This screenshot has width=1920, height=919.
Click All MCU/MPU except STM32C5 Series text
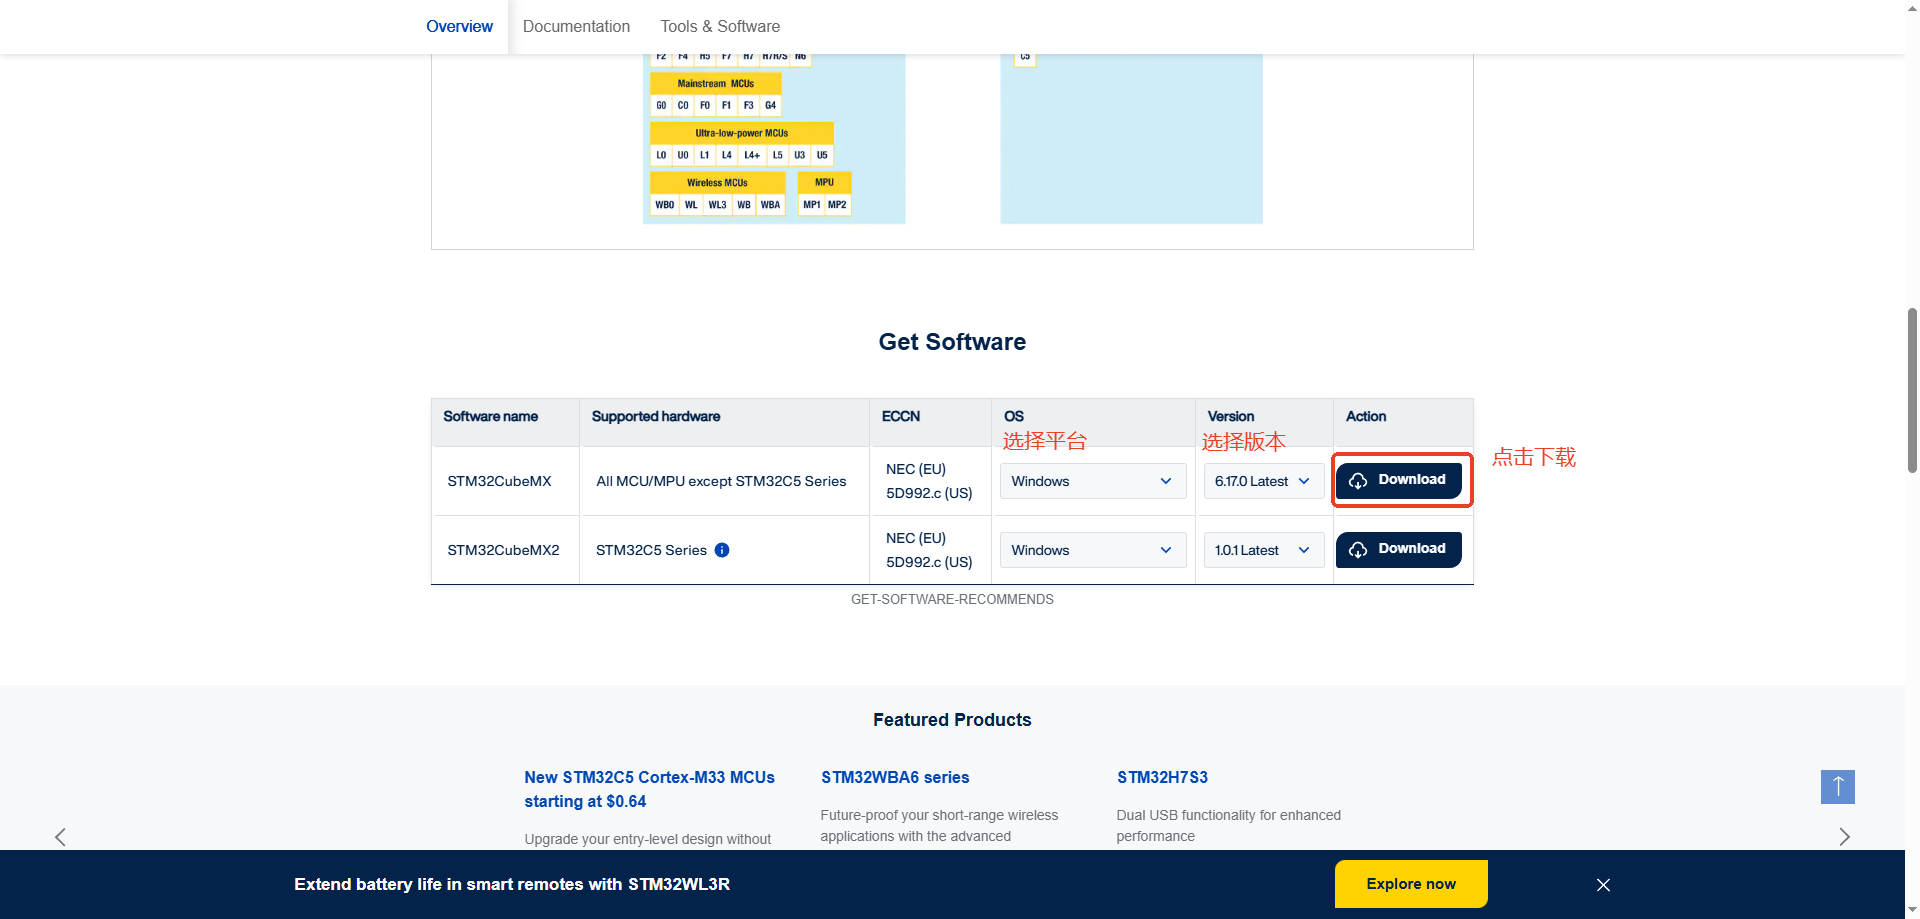pyautogui.click(x=721, y=481)
